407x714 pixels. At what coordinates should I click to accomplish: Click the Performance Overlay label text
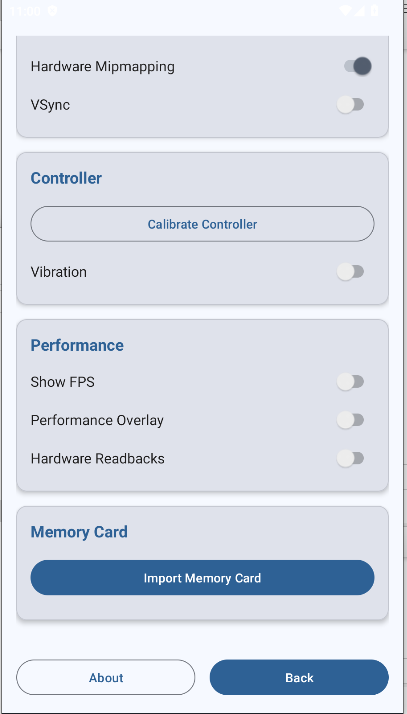click(x=97, y=420)
